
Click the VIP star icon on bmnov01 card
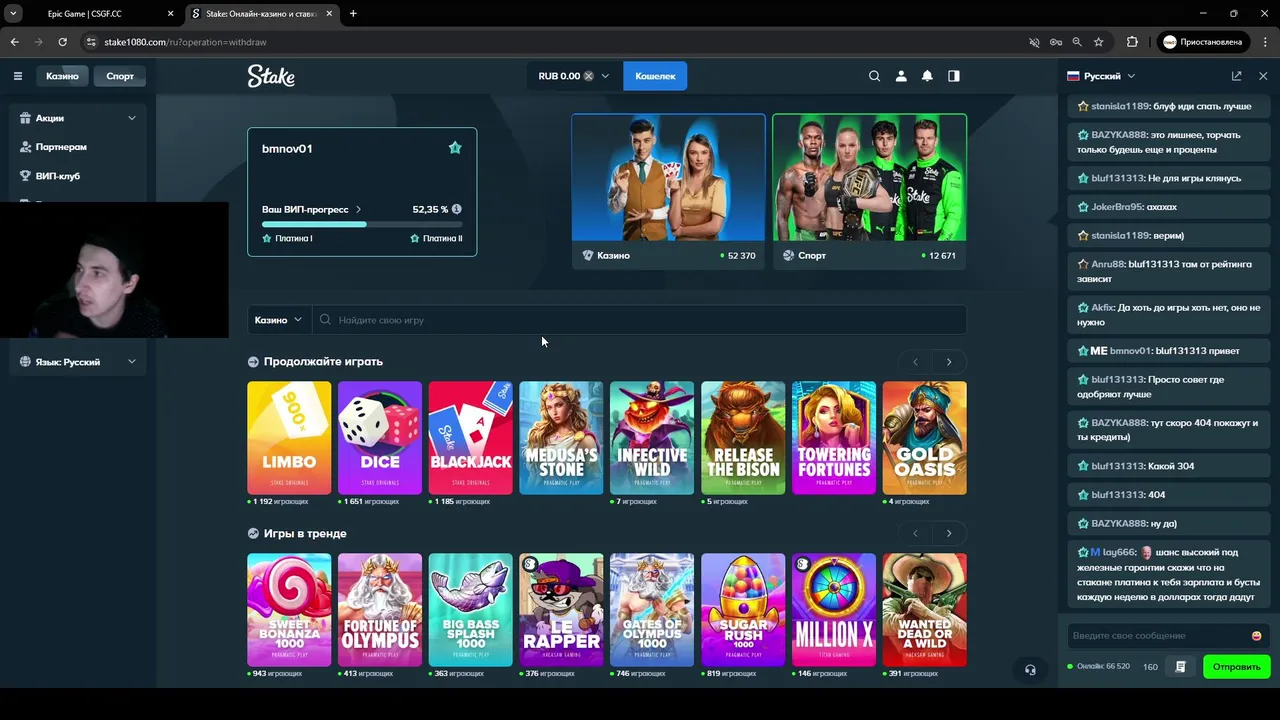click(455, 148)
